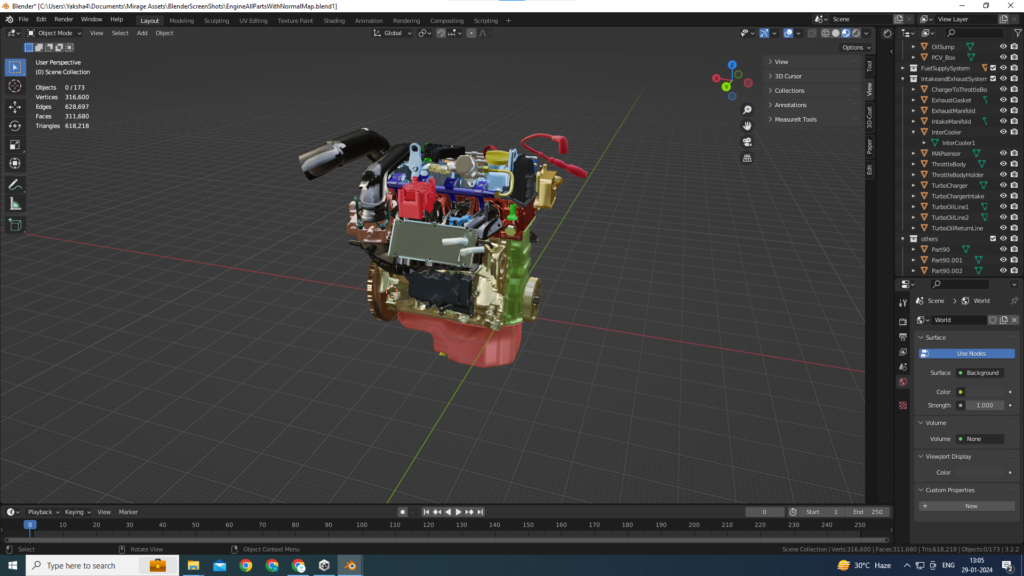
Task: Switch to the Shading workspace tab
Action: pyautogui.click(x=334, y=20)
